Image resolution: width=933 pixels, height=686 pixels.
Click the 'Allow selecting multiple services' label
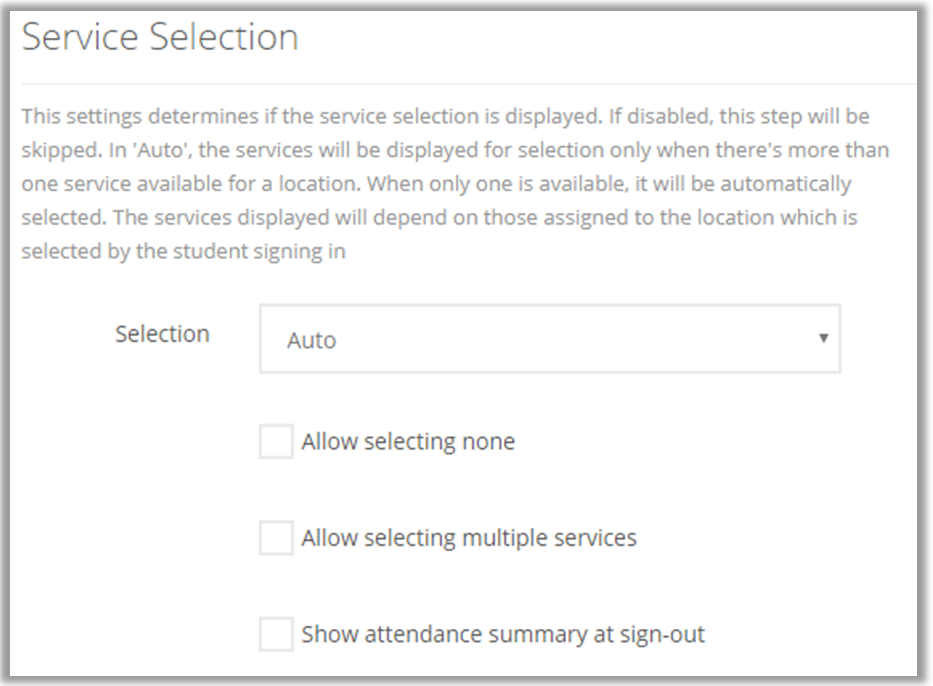click(x=469, y=538)
